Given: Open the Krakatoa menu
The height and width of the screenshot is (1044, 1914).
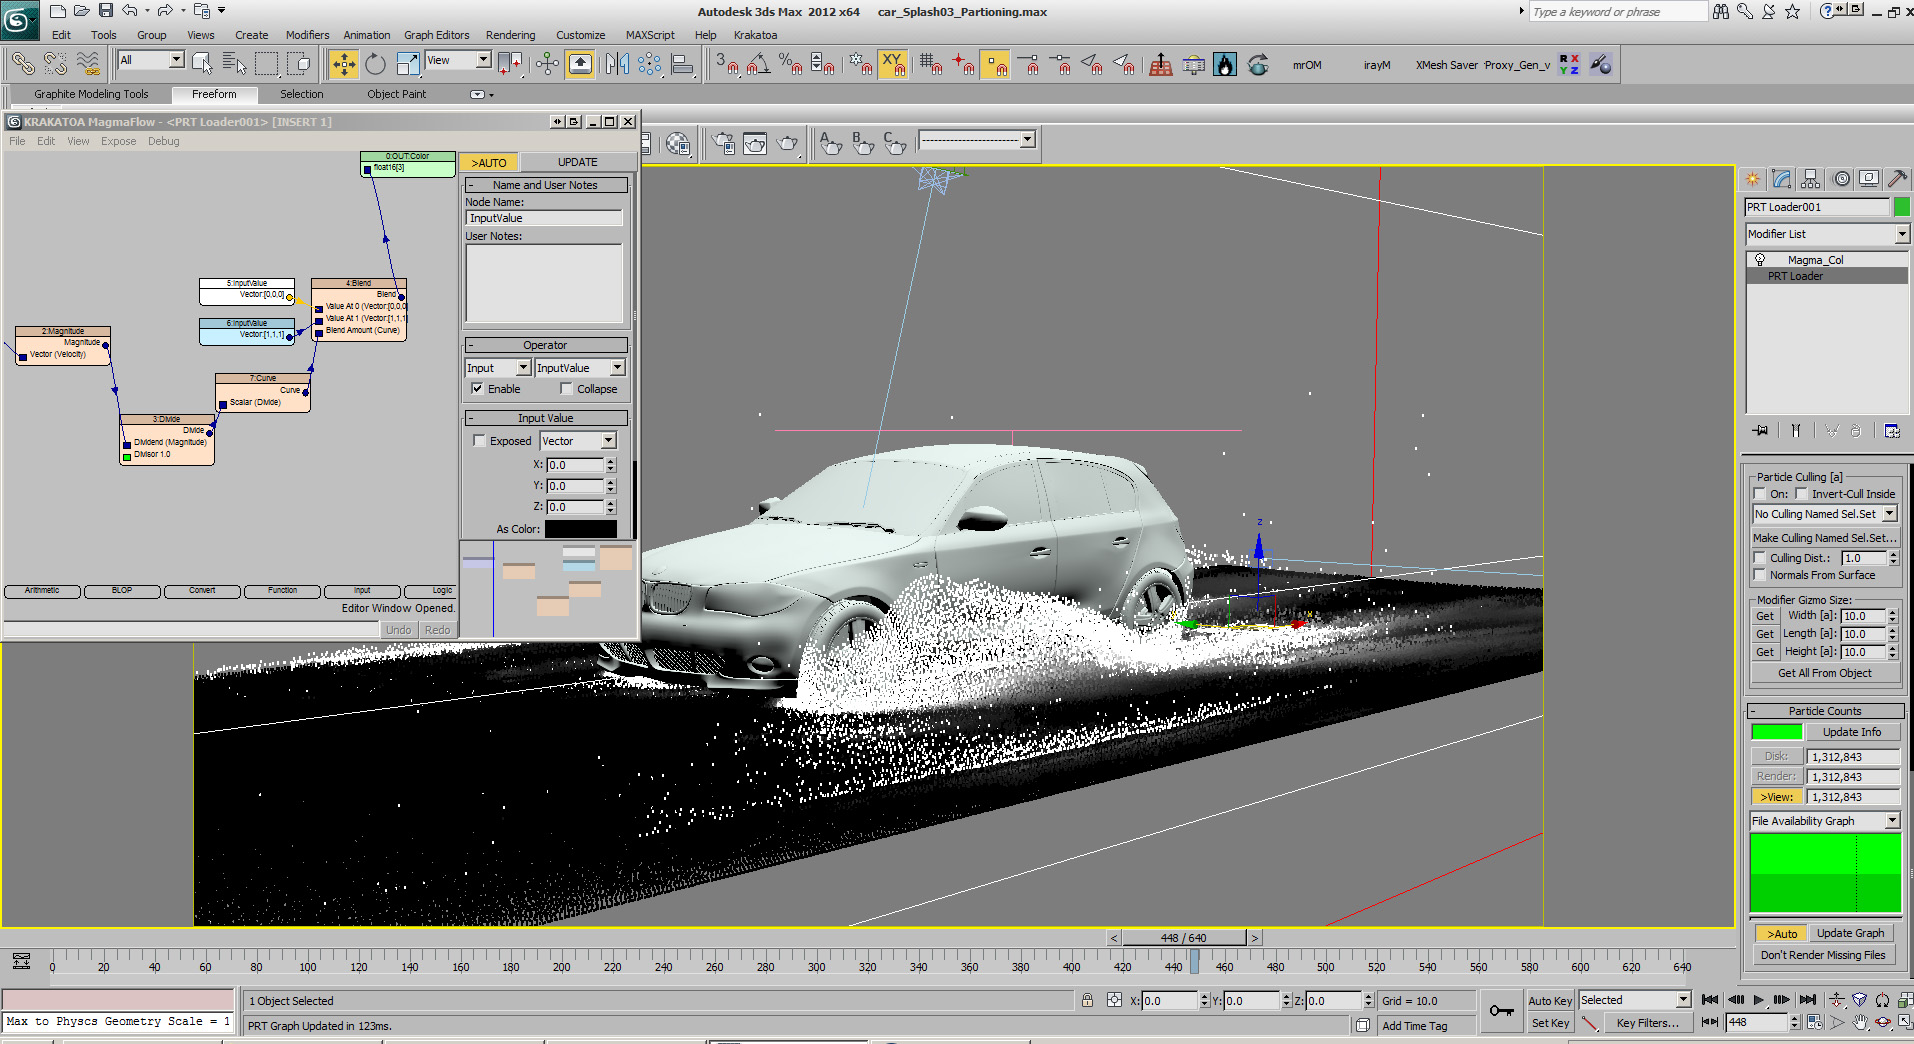Looking at the screenshot, I should [x=755, y=35].
